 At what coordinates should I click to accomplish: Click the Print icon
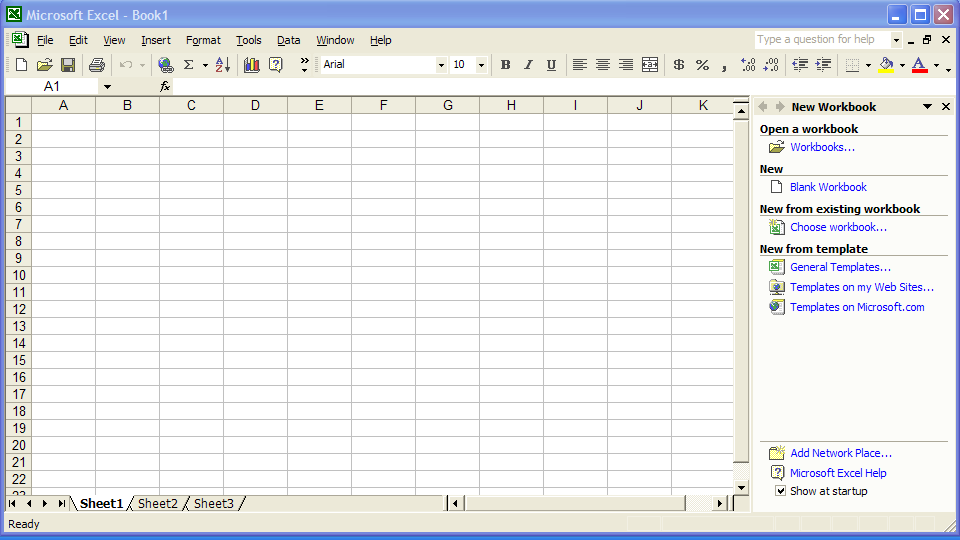point(96,65)
